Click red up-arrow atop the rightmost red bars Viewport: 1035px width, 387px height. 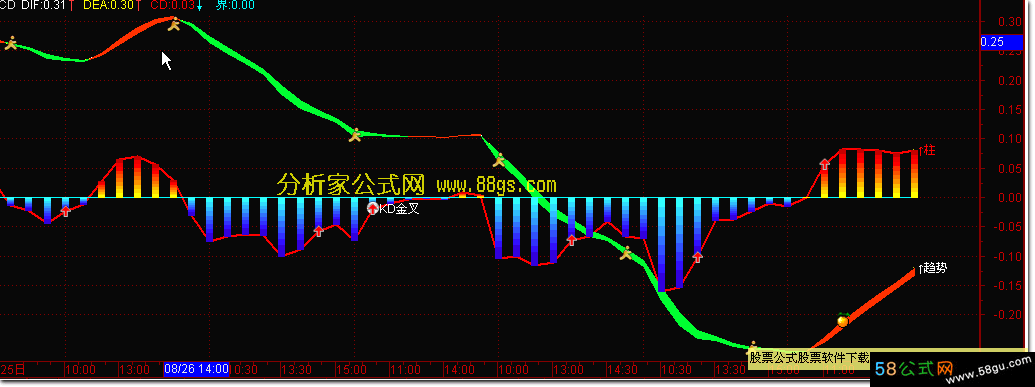point(824,164)
